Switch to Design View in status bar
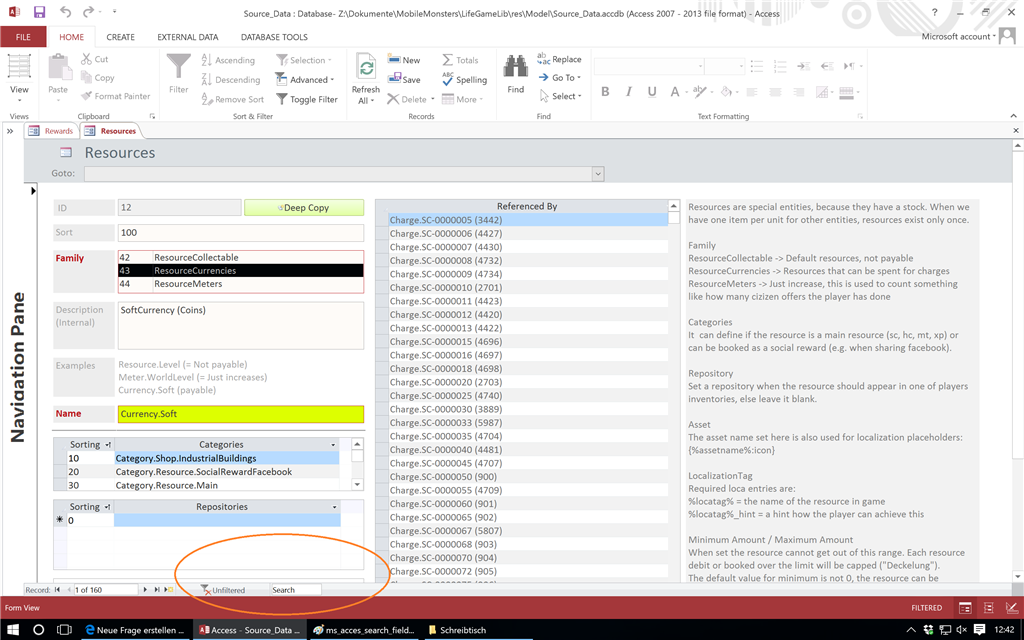The image size is (1024, 640). [x=1011, y=608]
